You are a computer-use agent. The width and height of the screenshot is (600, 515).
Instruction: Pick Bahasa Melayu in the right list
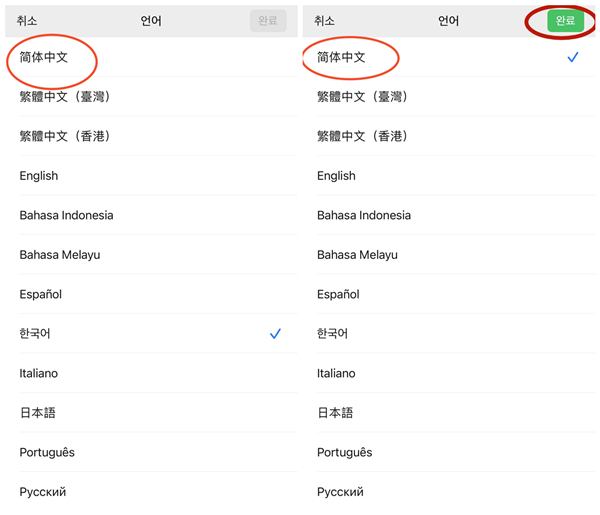click(358, 255)
